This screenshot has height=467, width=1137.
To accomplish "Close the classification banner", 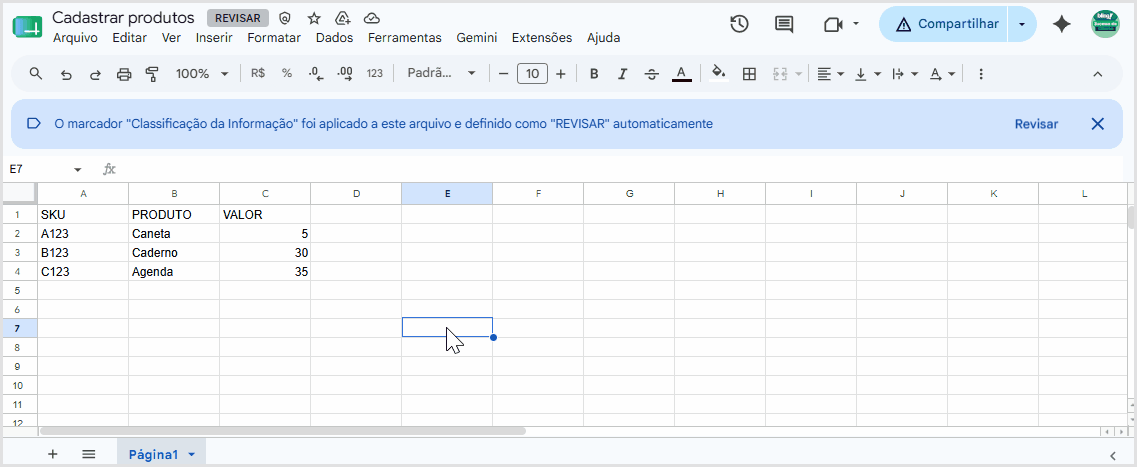I will tap(1097, 124).
